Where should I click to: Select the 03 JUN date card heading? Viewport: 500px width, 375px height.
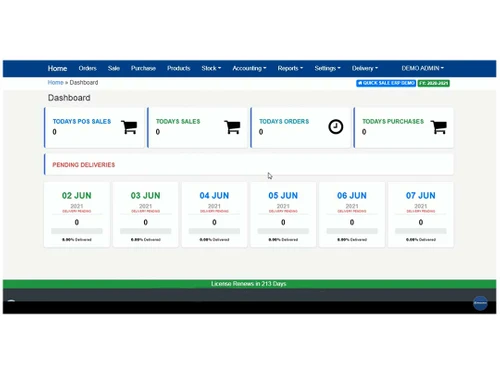[145, 195]
